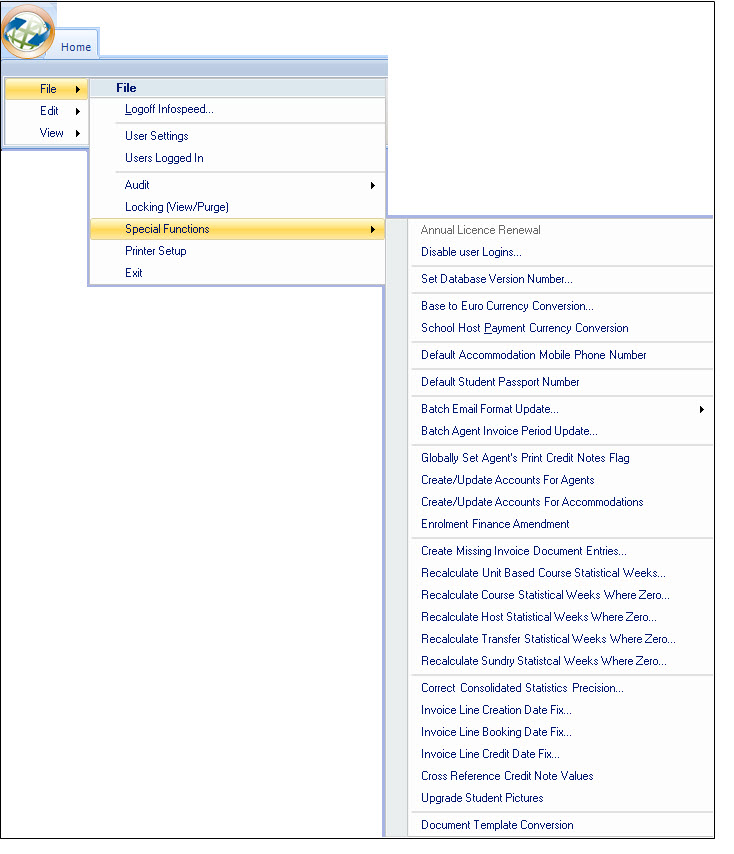Open Locking (View/Purge)
Viewport: 734px width, 854px height.
point(176,207)
